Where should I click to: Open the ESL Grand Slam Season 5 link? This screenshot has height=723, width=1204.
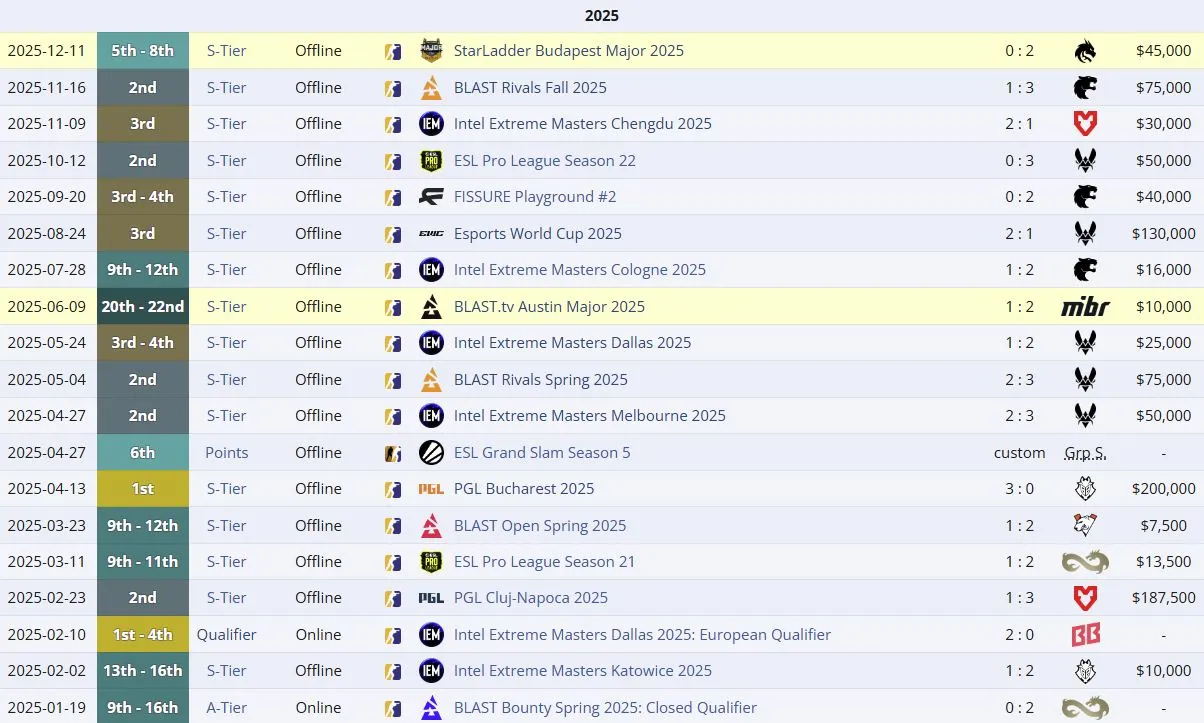(x=542, y=453)
